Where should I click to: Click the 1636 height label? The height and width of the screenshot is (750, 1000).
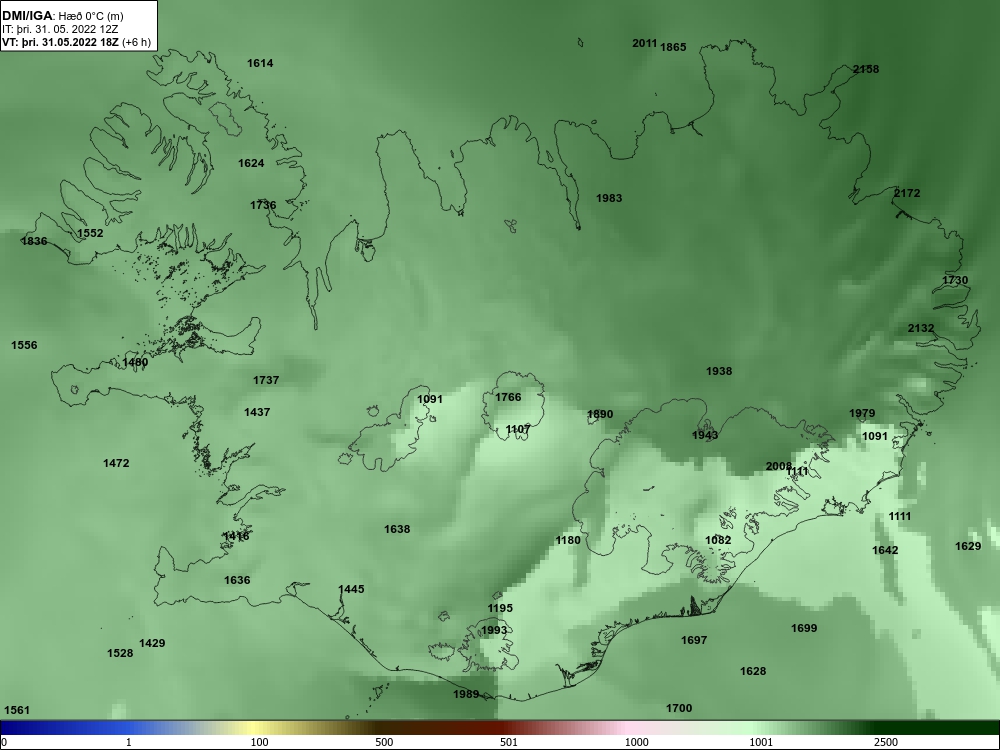point(237,580)
